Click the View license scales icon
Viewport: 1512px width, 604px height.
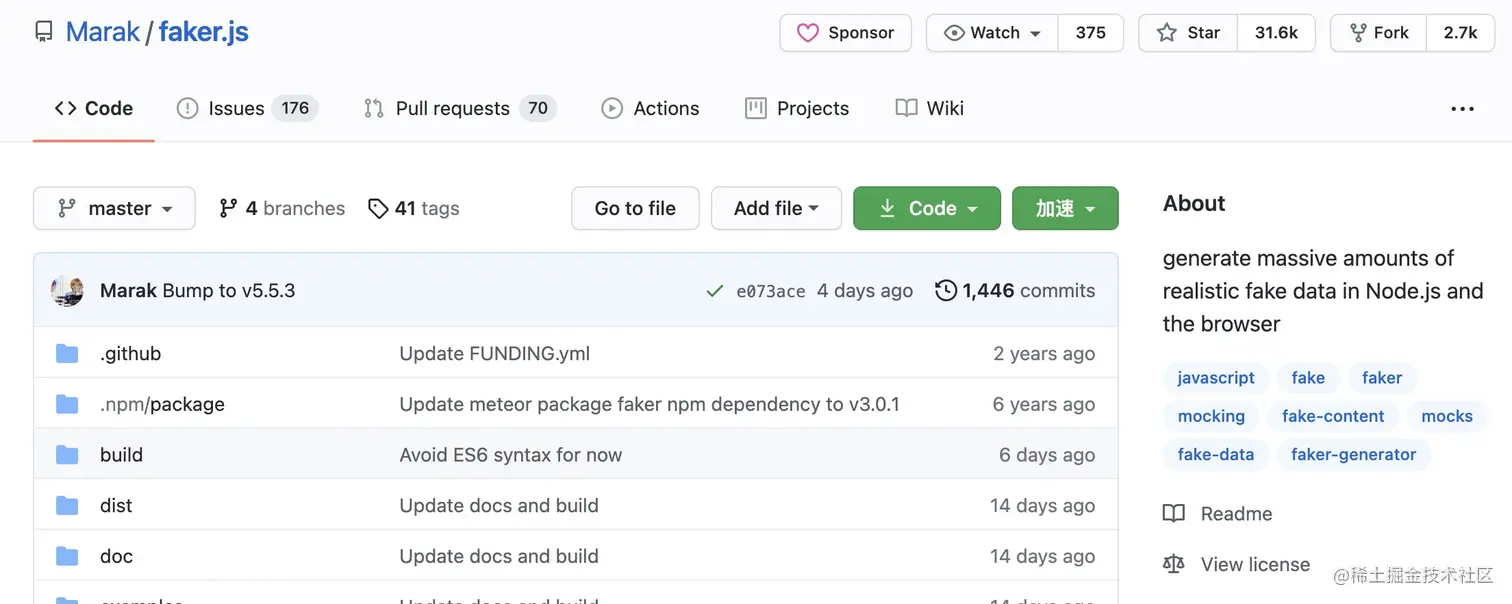click(1173, 563)
